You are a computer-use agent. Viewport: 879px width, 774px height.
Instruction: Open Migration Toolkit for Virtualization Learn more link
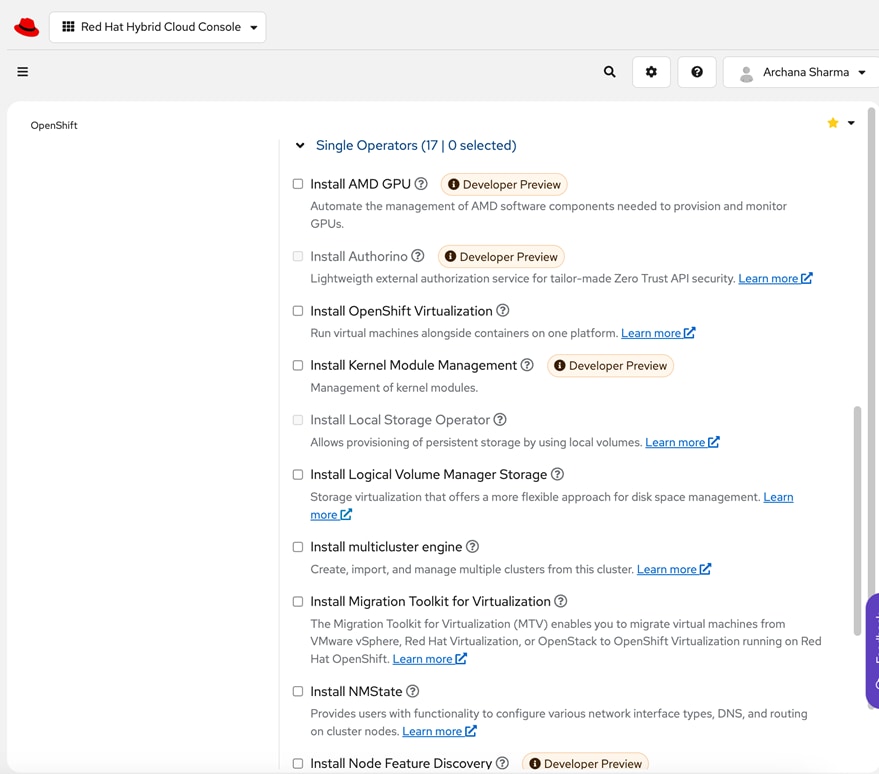tap(429, 659)
